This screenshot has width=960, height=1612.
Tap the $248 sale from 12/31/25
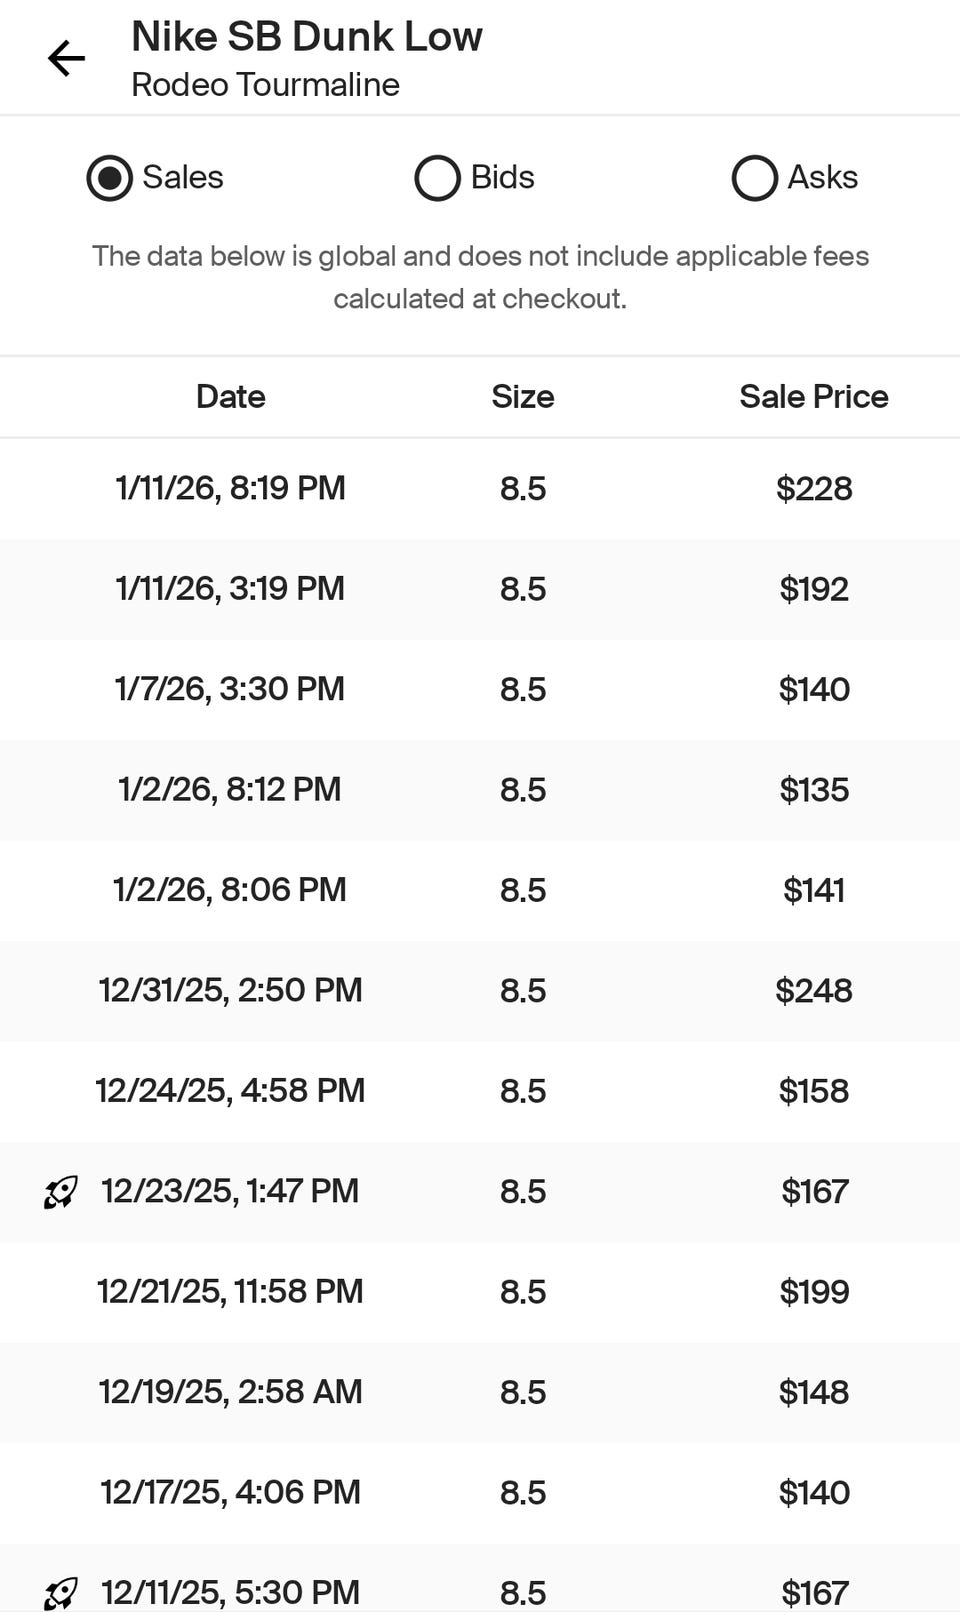point(814,991)
